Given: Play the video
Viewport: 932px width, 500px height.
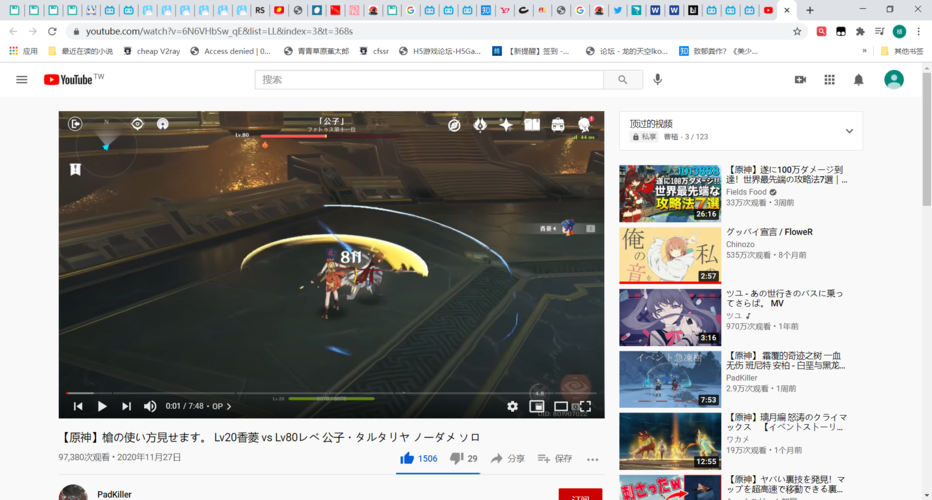Looking at the screenshot, I should click(x=102, y=406).
